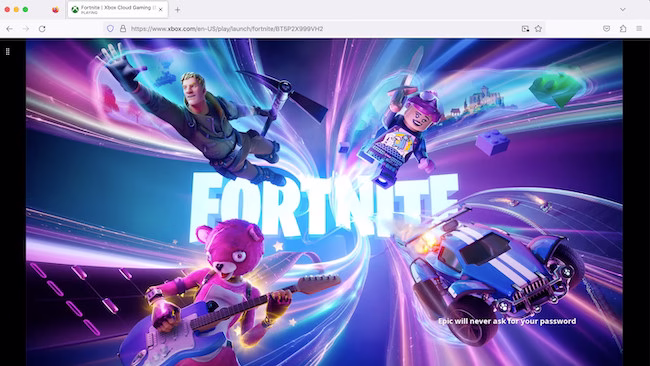
Task: Bookmark this page with star icon
Action: (x=538, y=29)
